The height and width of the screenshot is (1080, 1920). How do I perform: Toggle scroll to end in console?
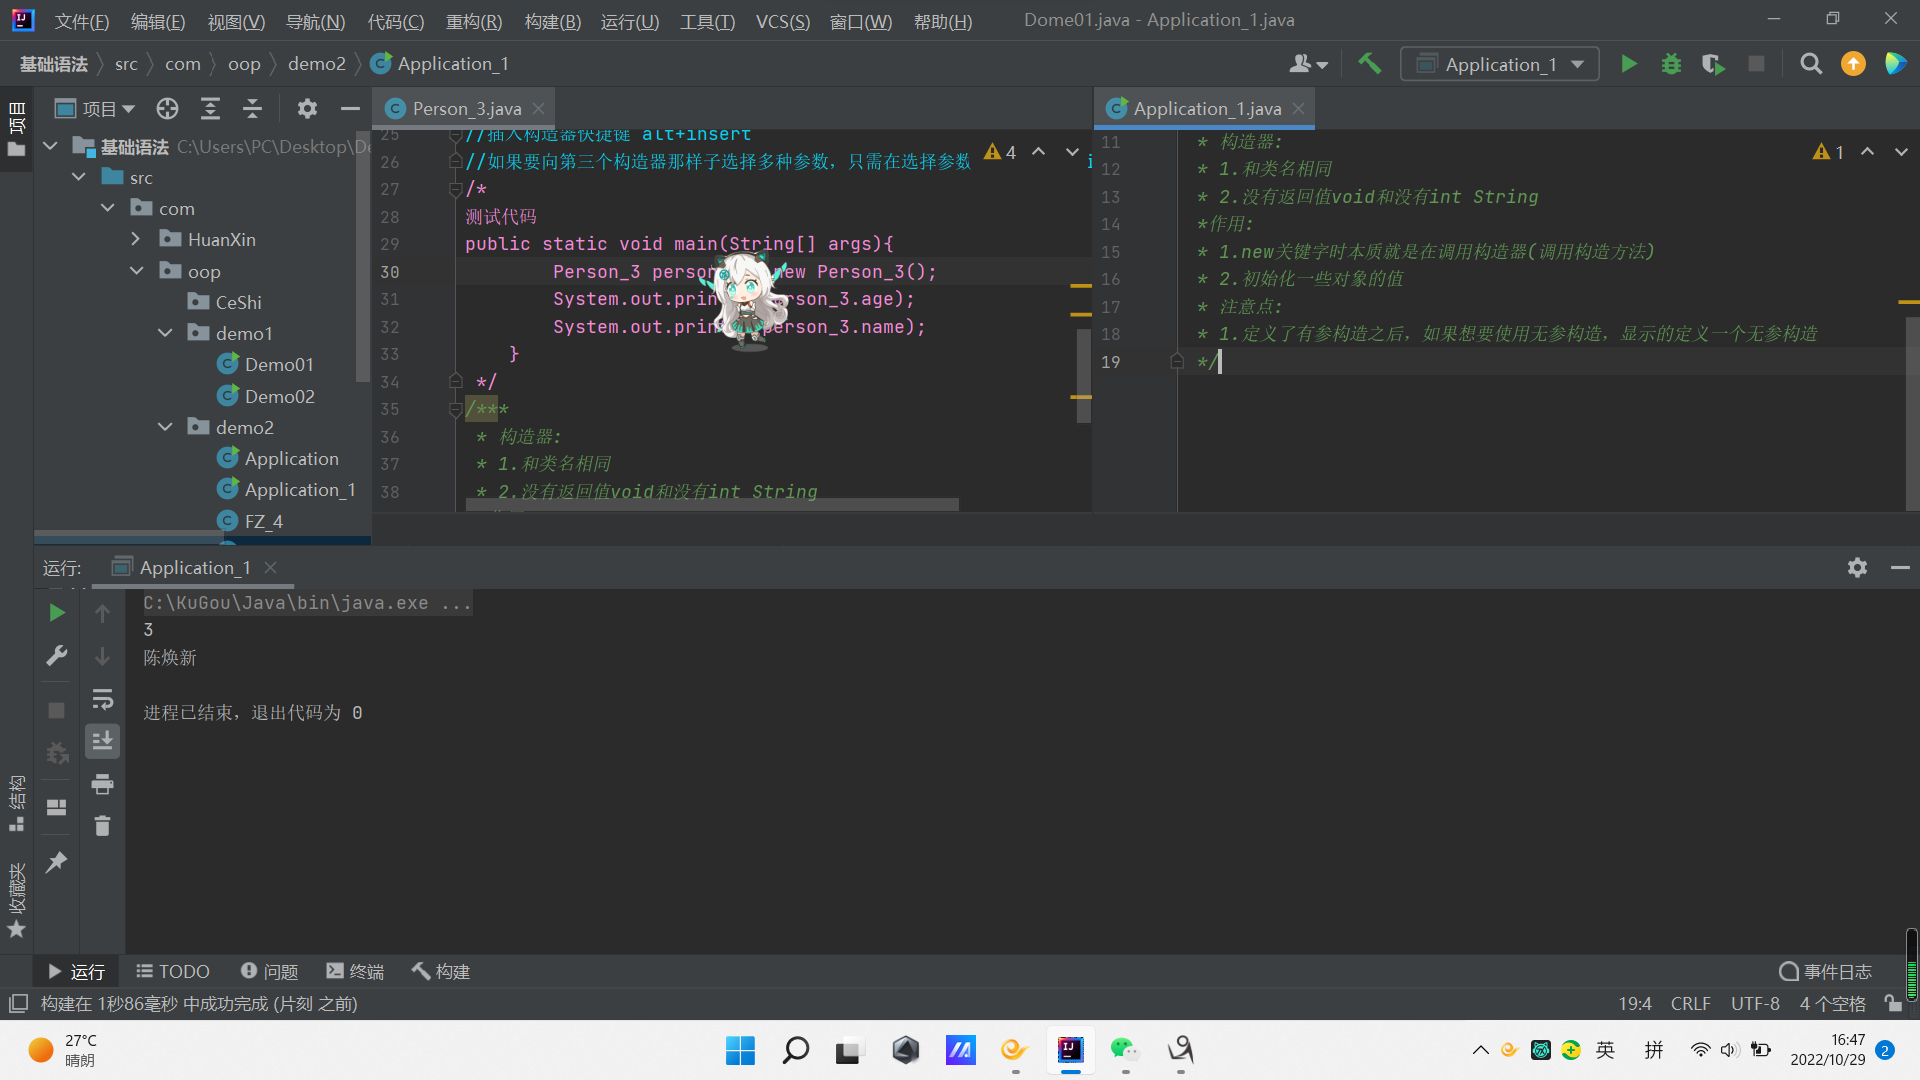(x=102, y=741)
